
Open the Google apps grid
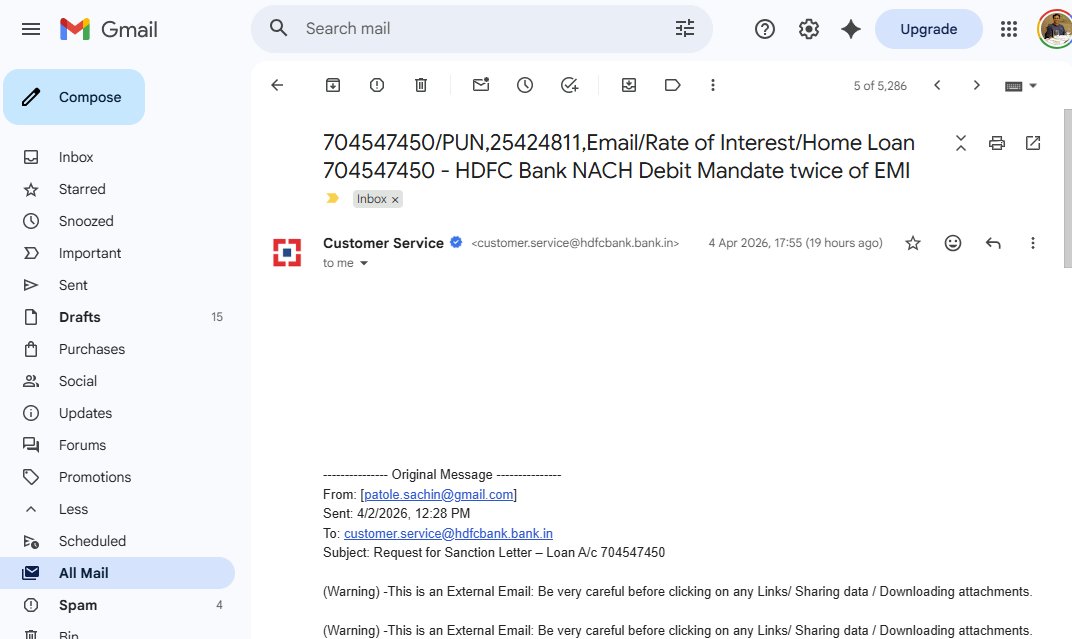click(x=1008, y=29)
